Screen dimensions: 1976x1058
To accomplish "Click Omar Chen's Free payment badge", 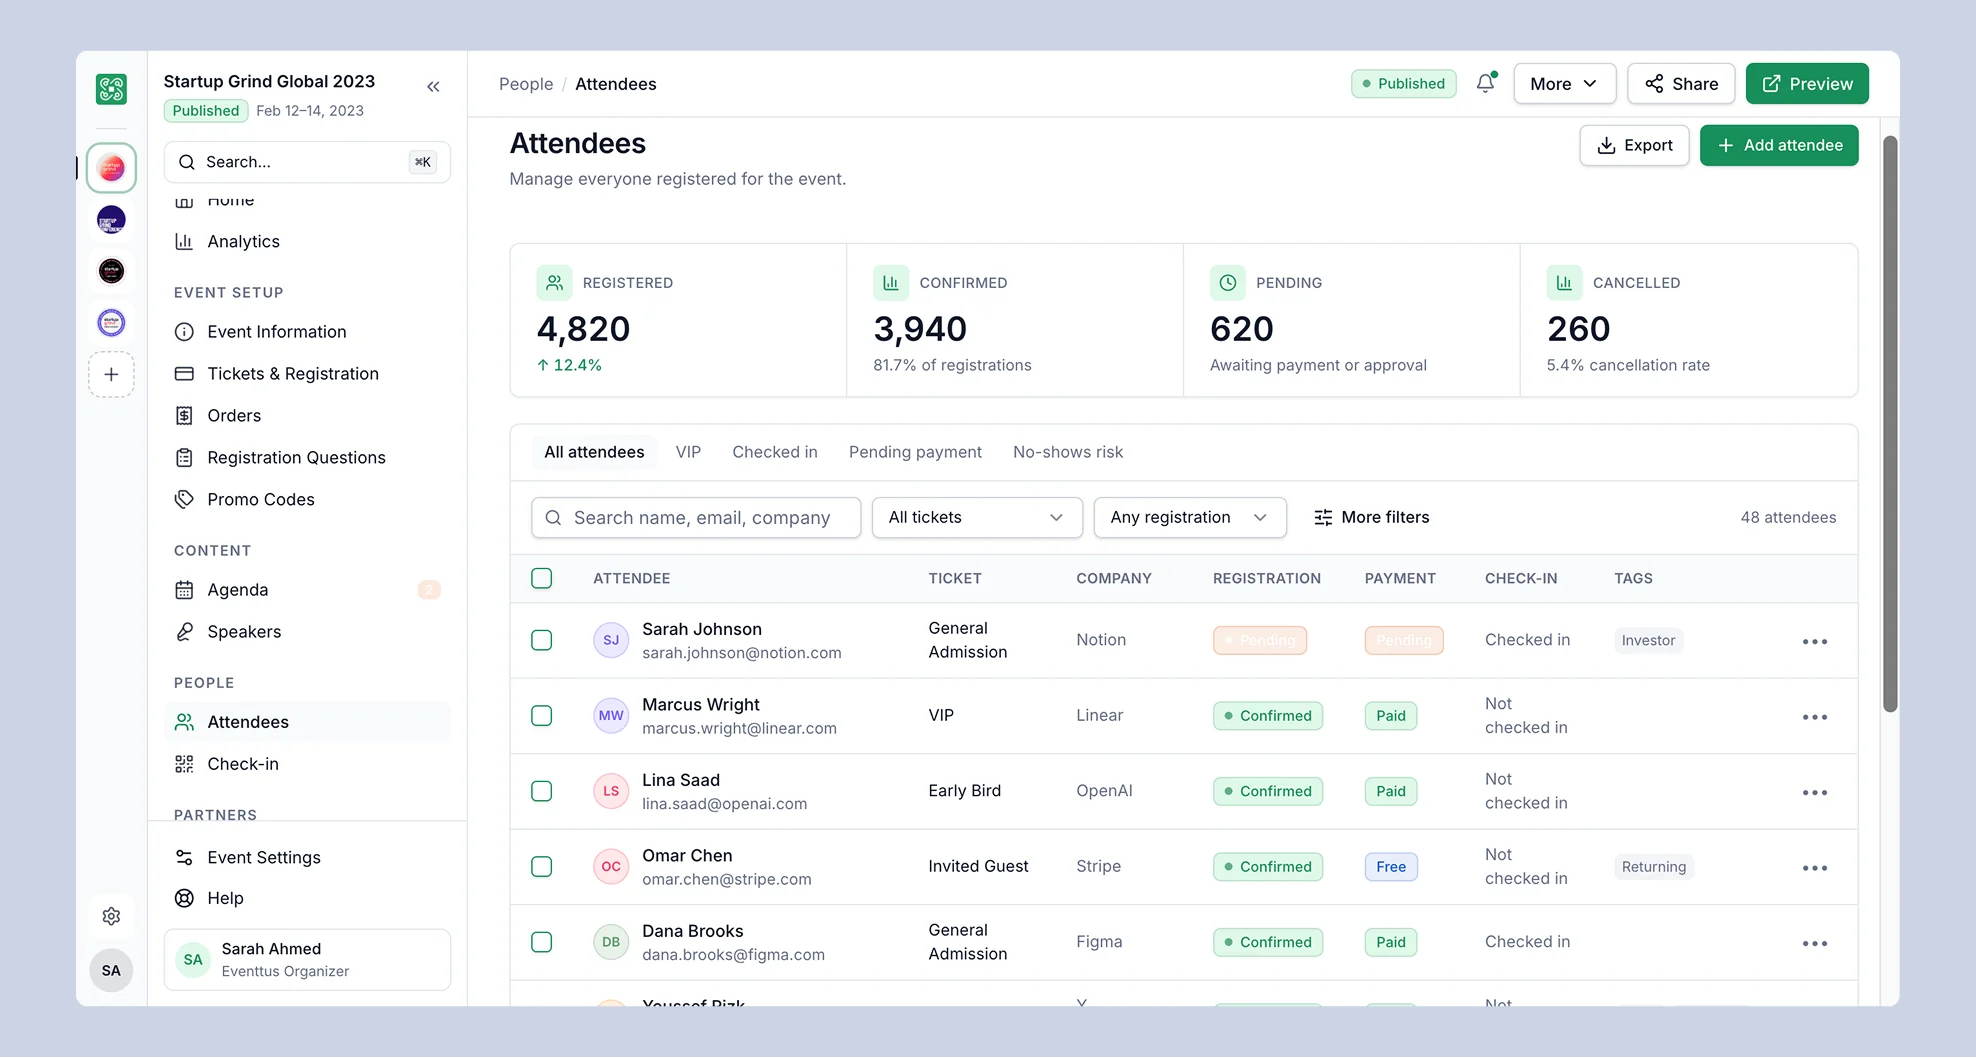I will coord(1391,867).
